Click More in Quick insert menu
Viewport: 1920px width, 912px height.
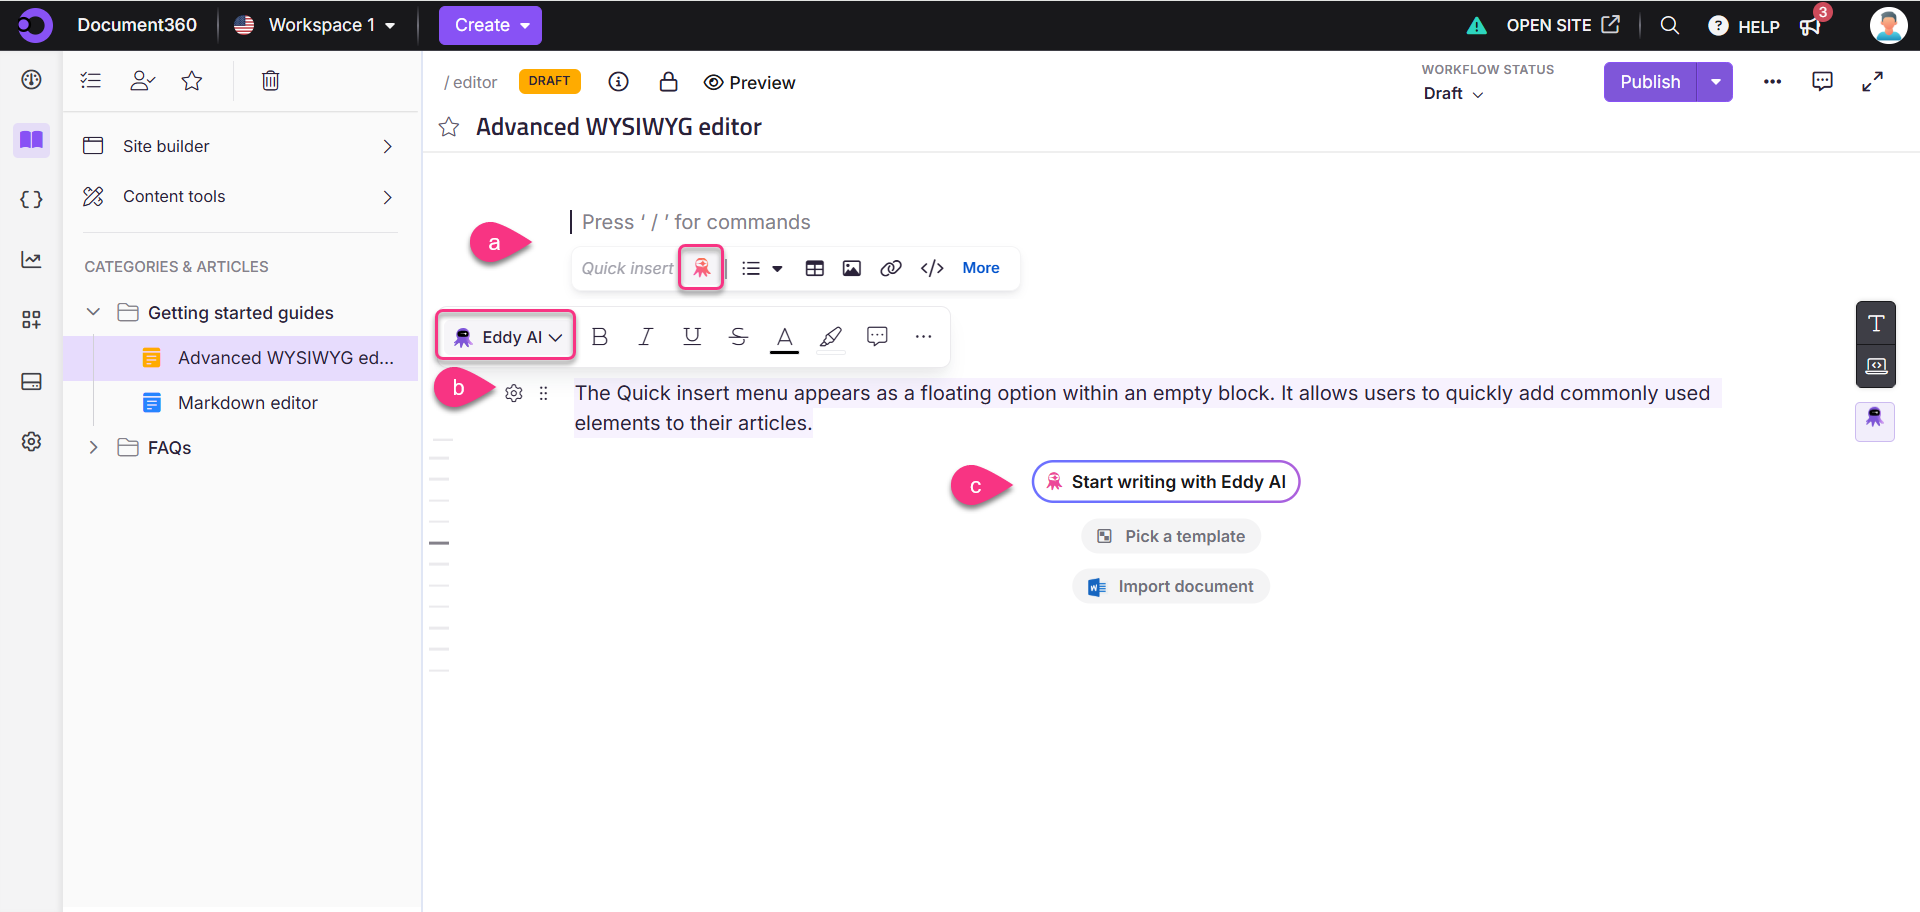[x=981, y=268]
